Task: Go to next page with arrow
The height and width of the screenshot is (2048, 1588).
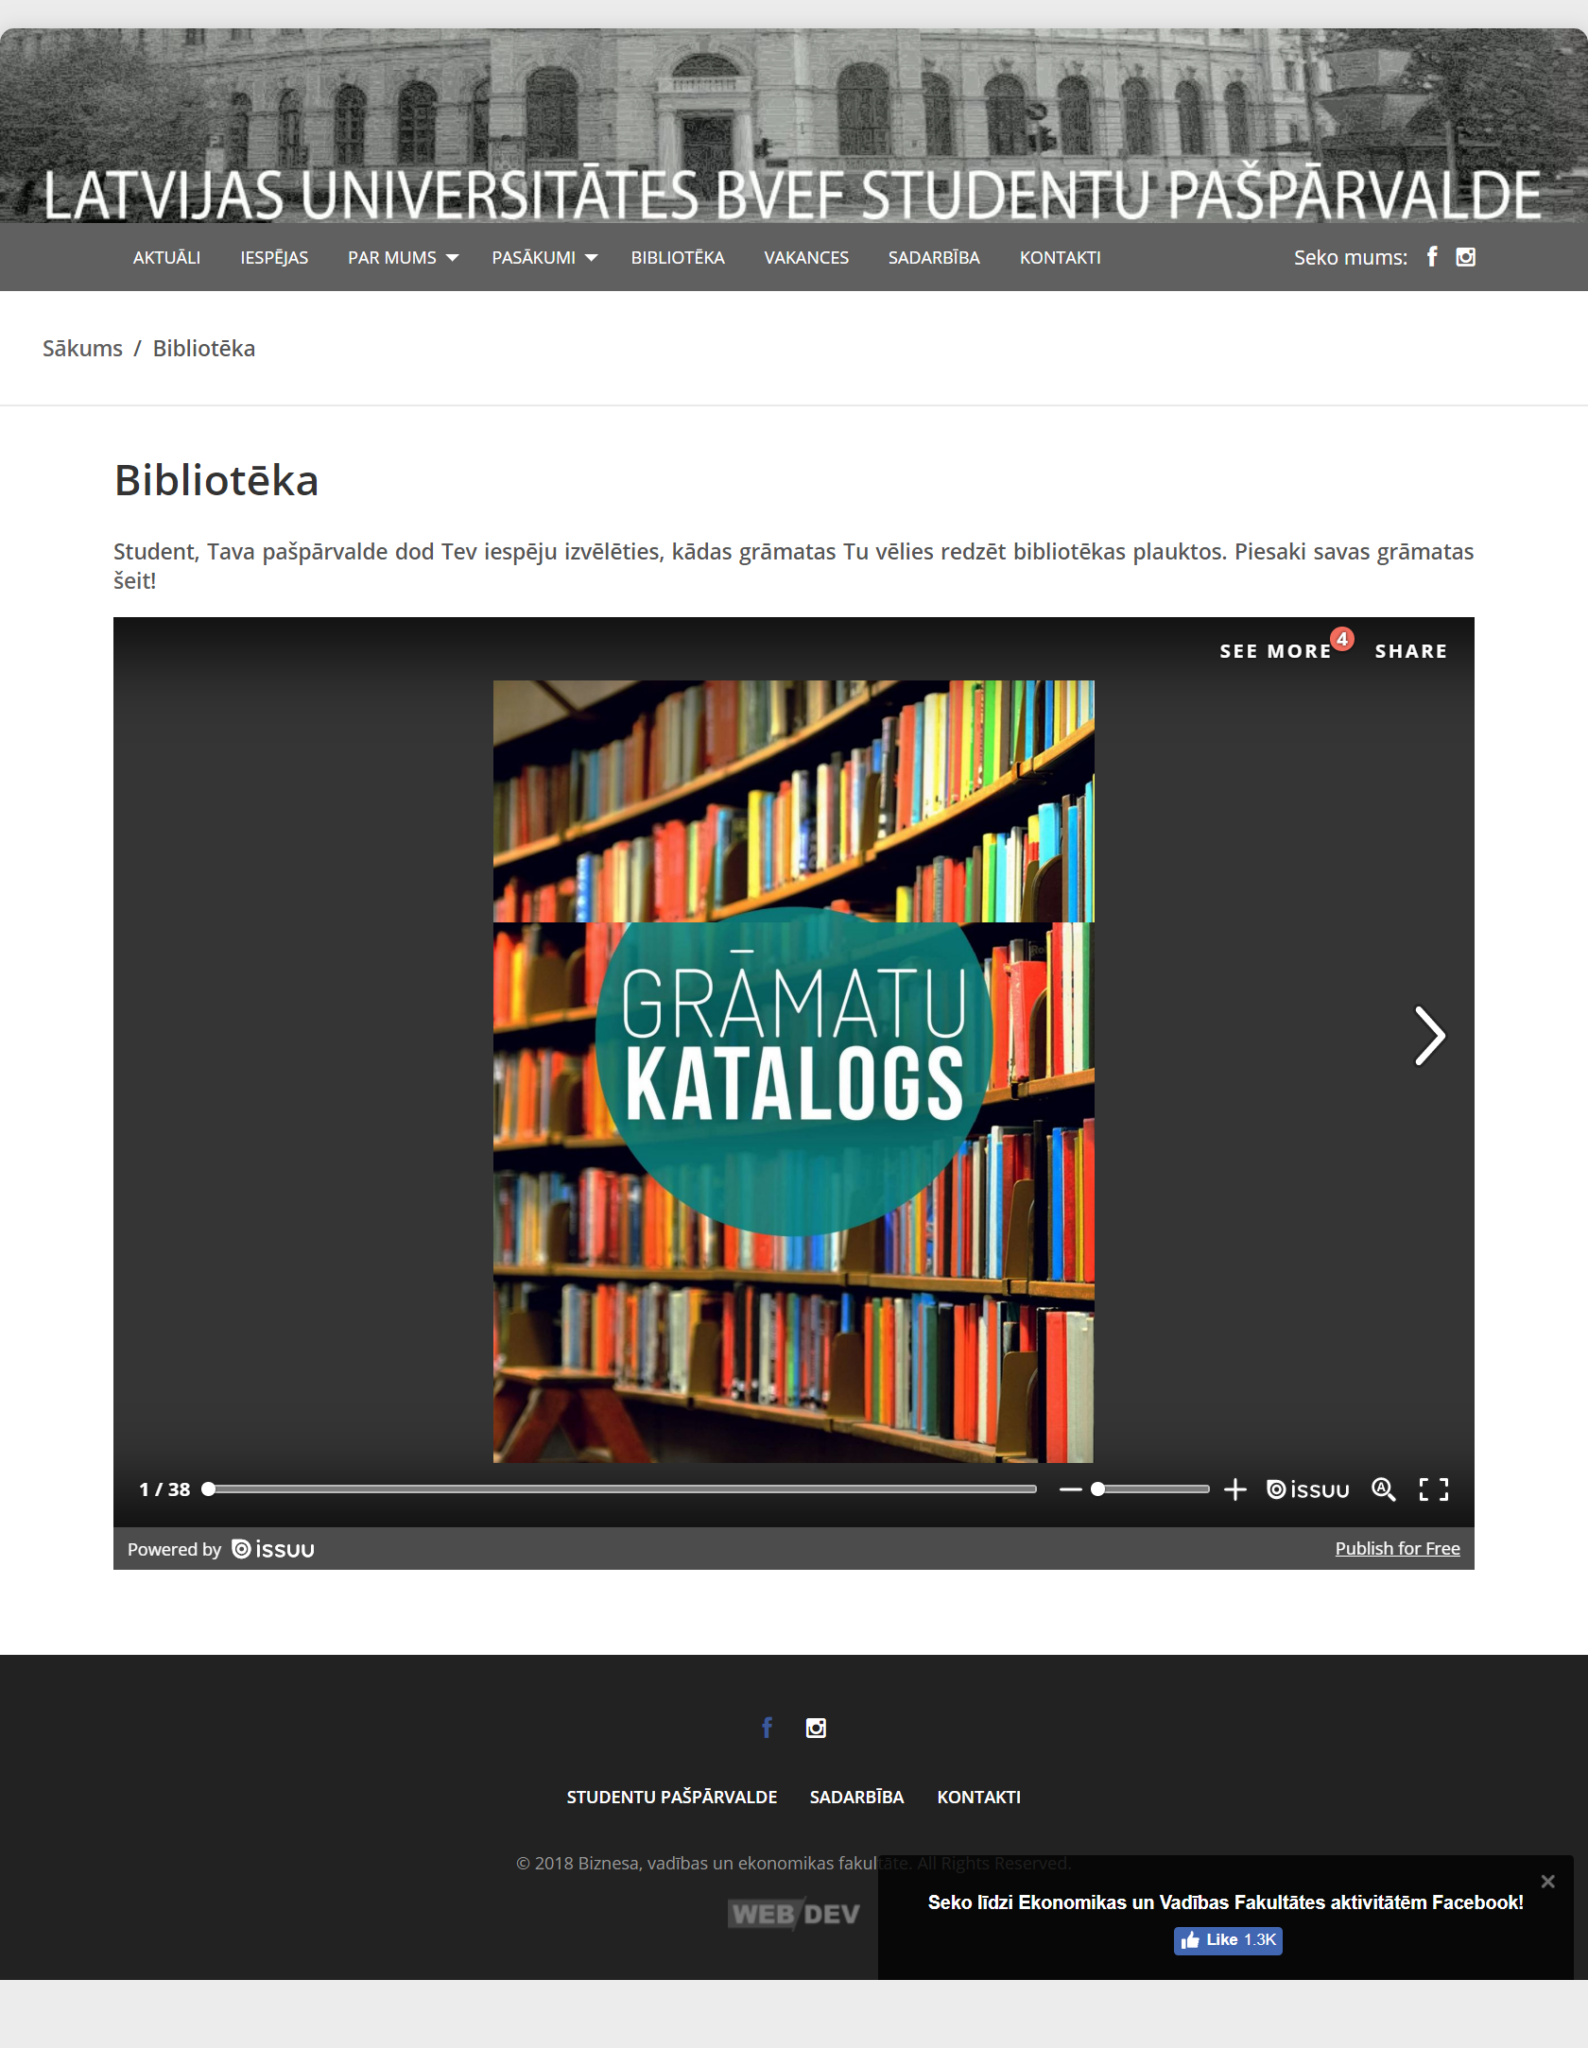Action: pos(1429,1035)
